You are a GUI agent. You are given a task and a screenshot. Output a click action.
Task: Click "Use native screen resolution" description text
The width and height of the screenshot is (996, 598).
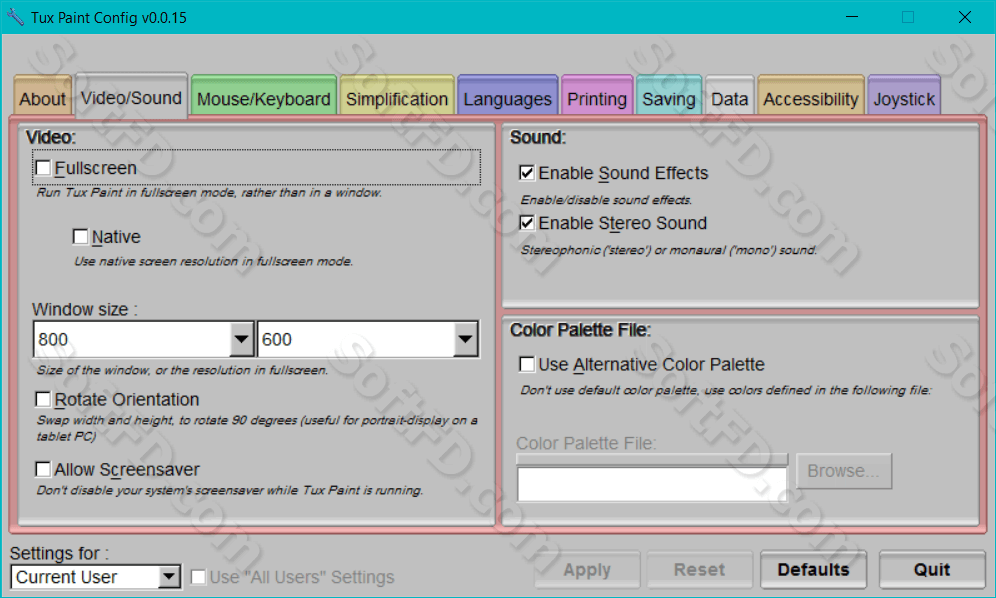(x=213, y=261)
